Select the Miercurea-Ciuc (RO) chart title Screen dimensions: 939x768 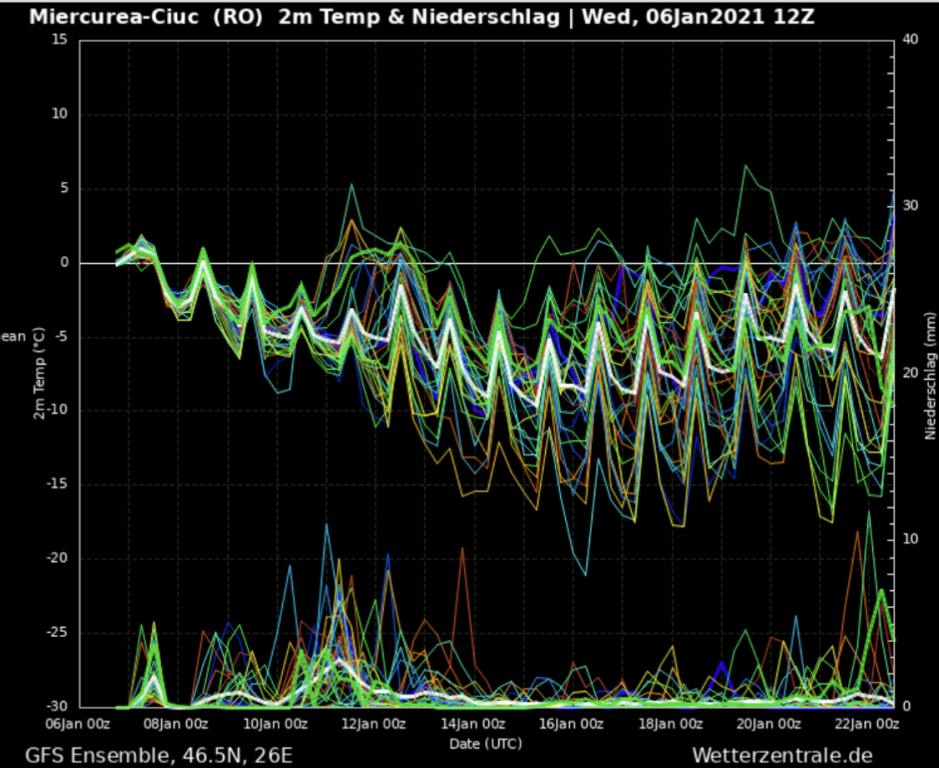point(146,17)
